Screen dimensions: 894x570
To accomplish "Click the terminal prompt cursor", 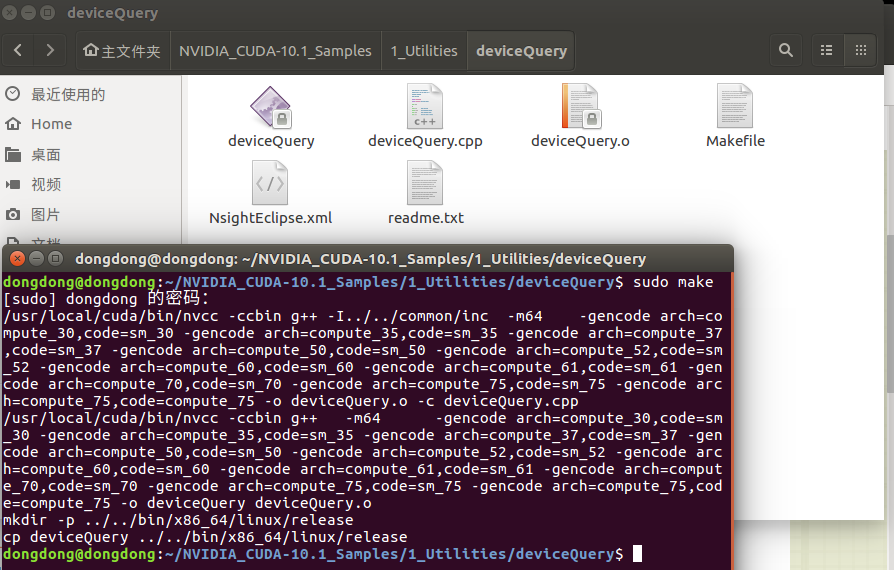I will point(637,553).
